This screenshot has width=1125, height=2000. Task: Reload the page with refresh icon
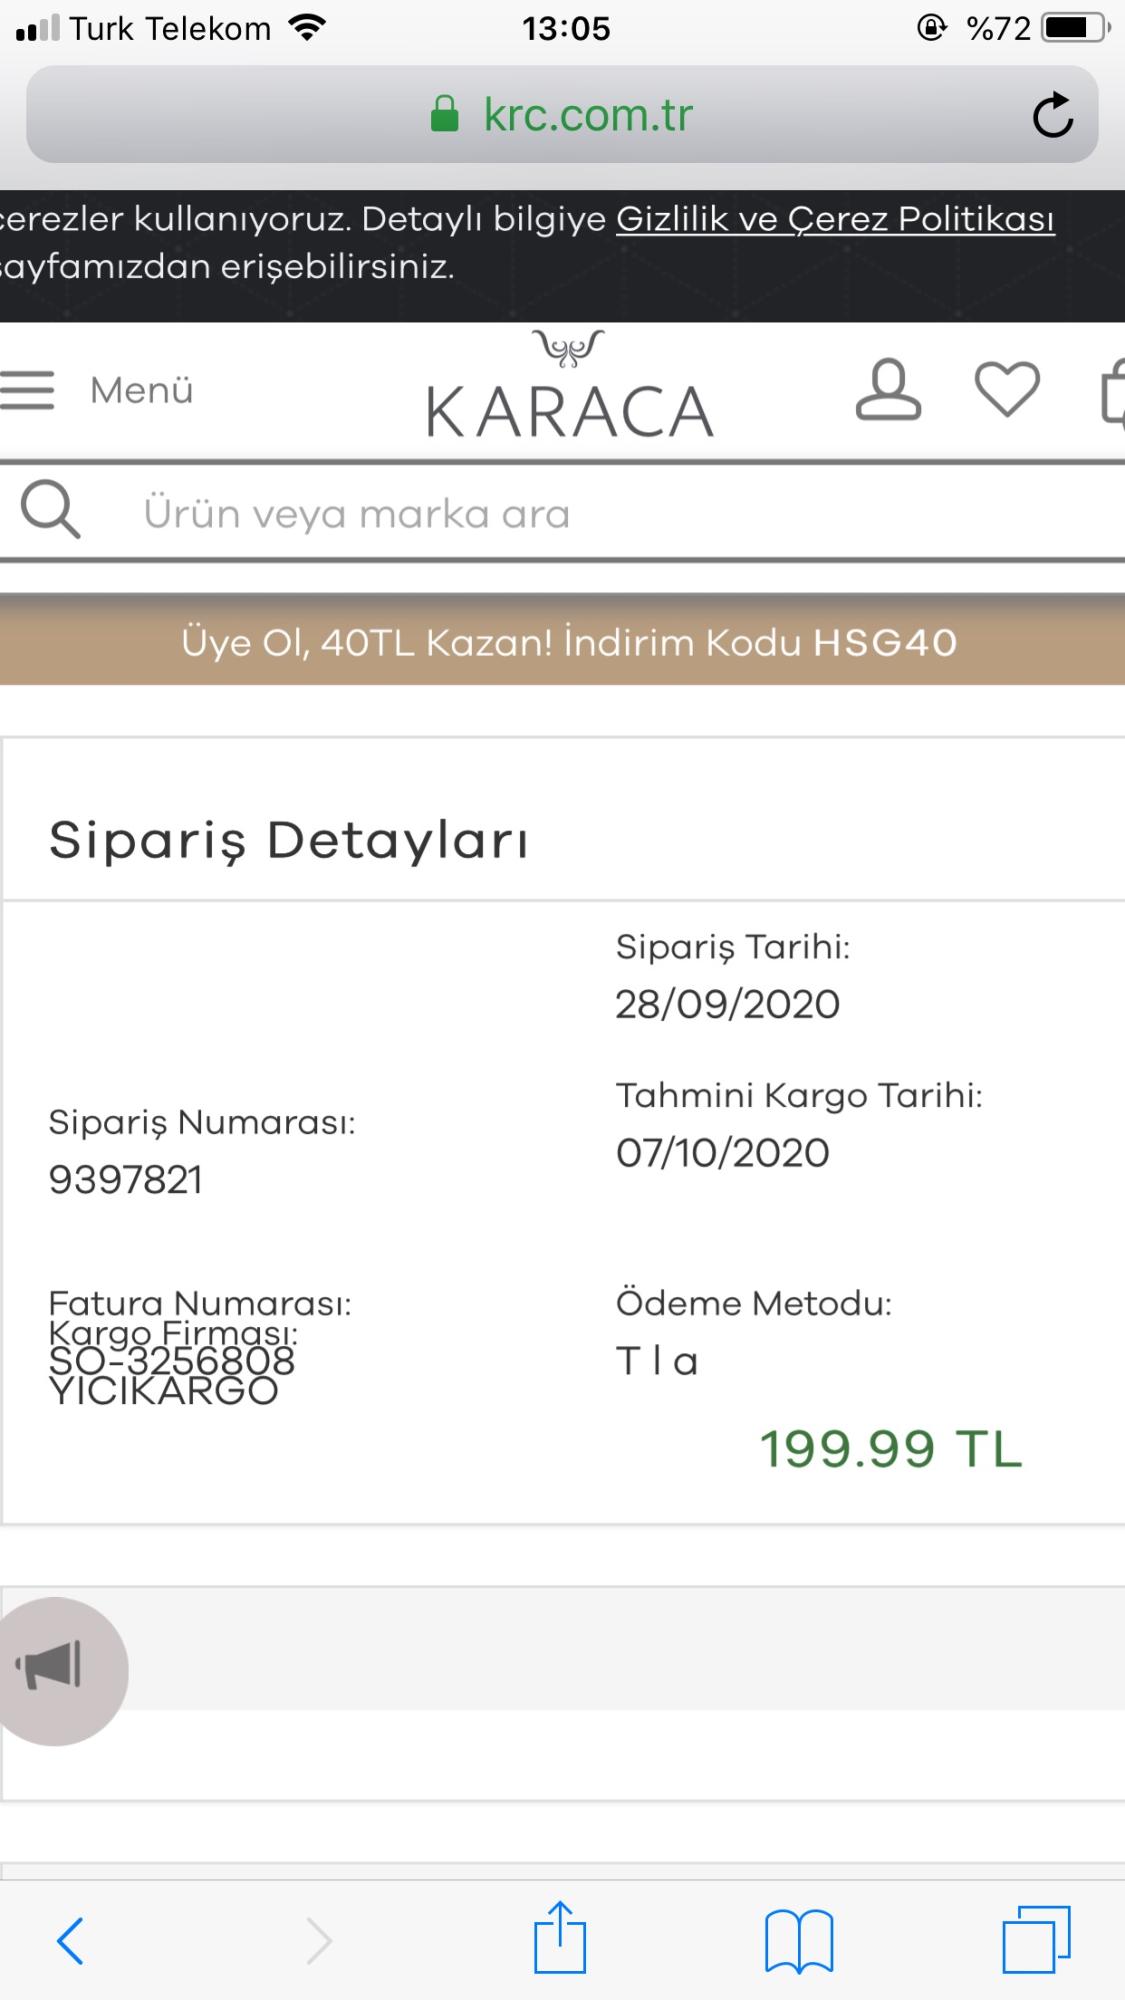click(x=1053, y=115)
